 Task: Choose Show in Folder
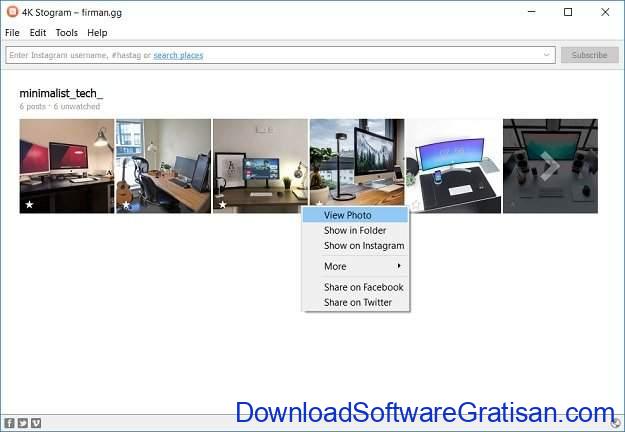point(356,230)
